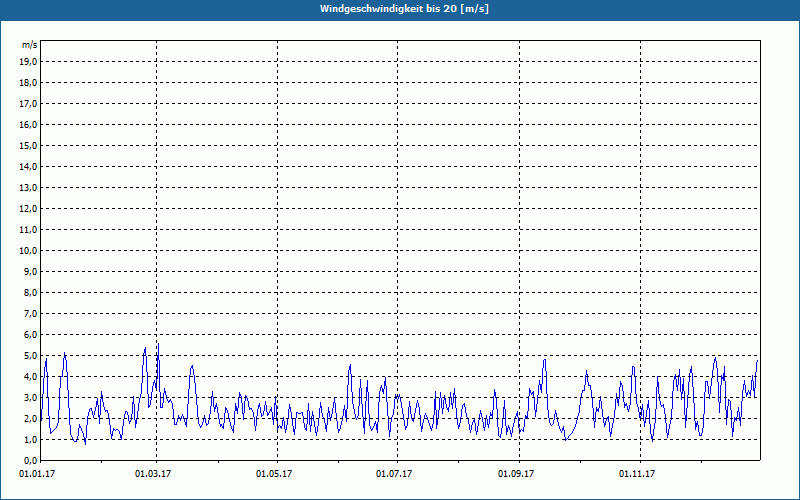Select the 01.11.17 date label
Viewport: 800px width, 500px height.
point(637,473)
